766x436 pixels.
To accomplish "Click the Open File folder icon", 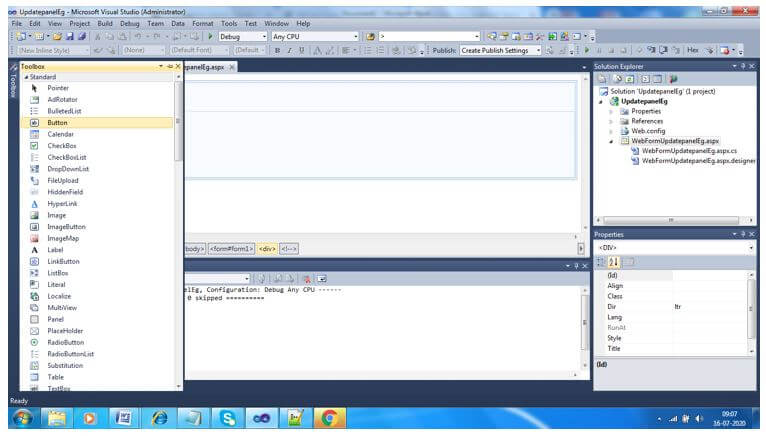I will (58, 37).
